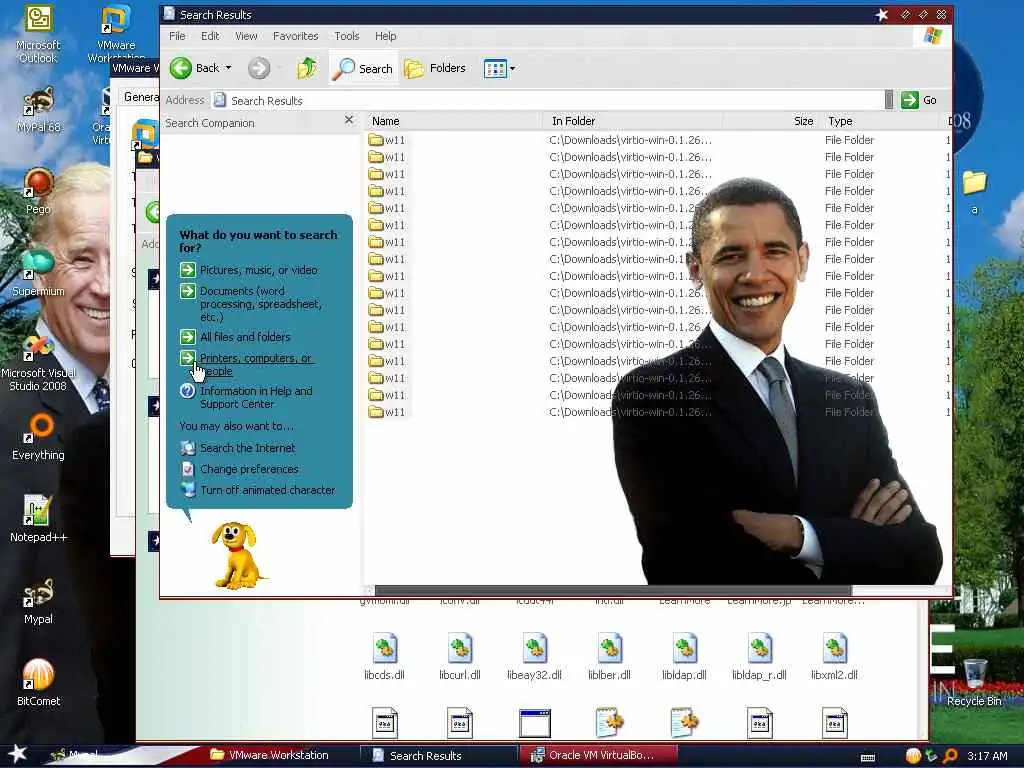
Task: Sort results by Size column
Action: 771,121
